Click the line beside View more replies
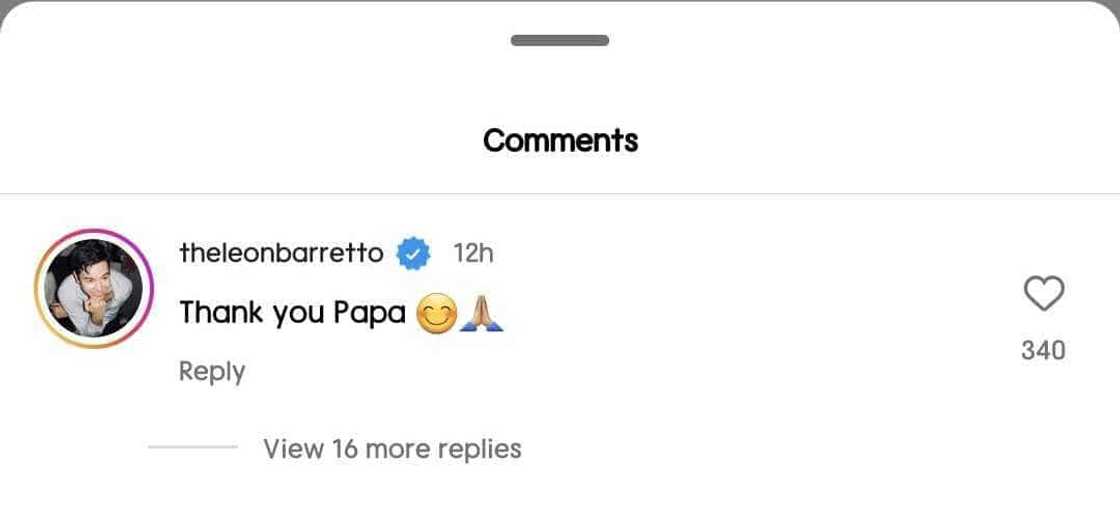Screen dimensions: 1120x509 (192, 448)
